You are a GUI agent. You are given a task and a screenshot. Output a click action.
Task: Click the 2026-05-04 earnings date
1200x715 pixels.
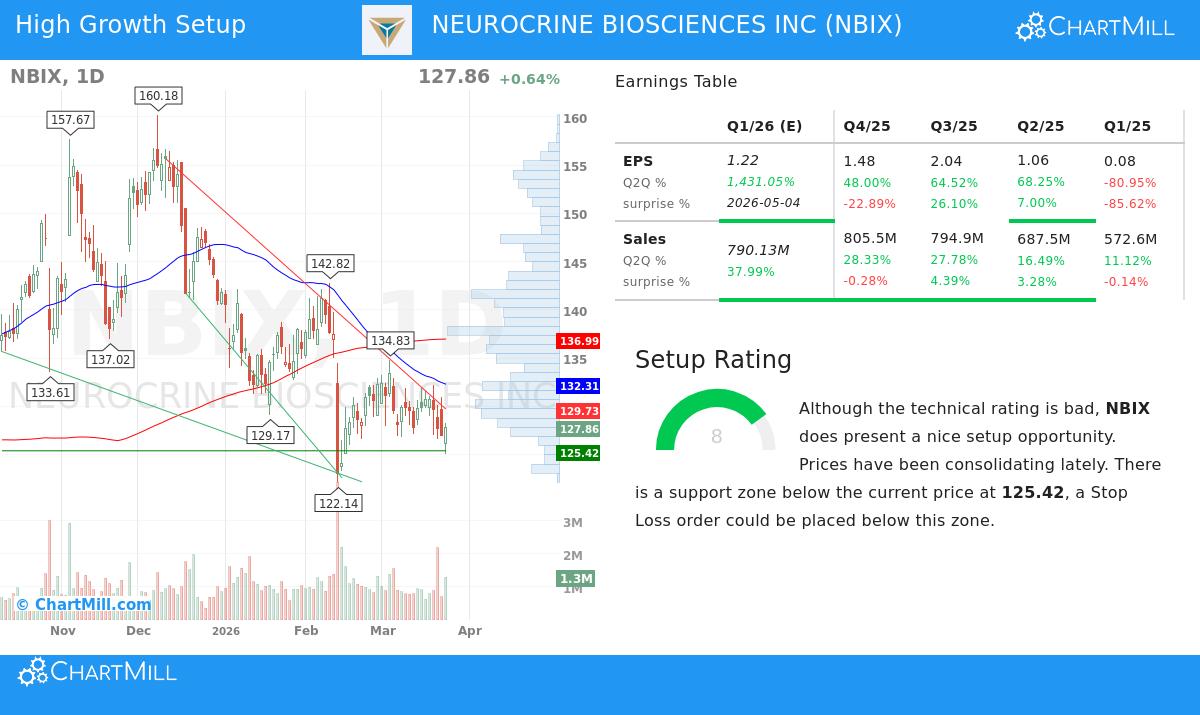[764, 203]
